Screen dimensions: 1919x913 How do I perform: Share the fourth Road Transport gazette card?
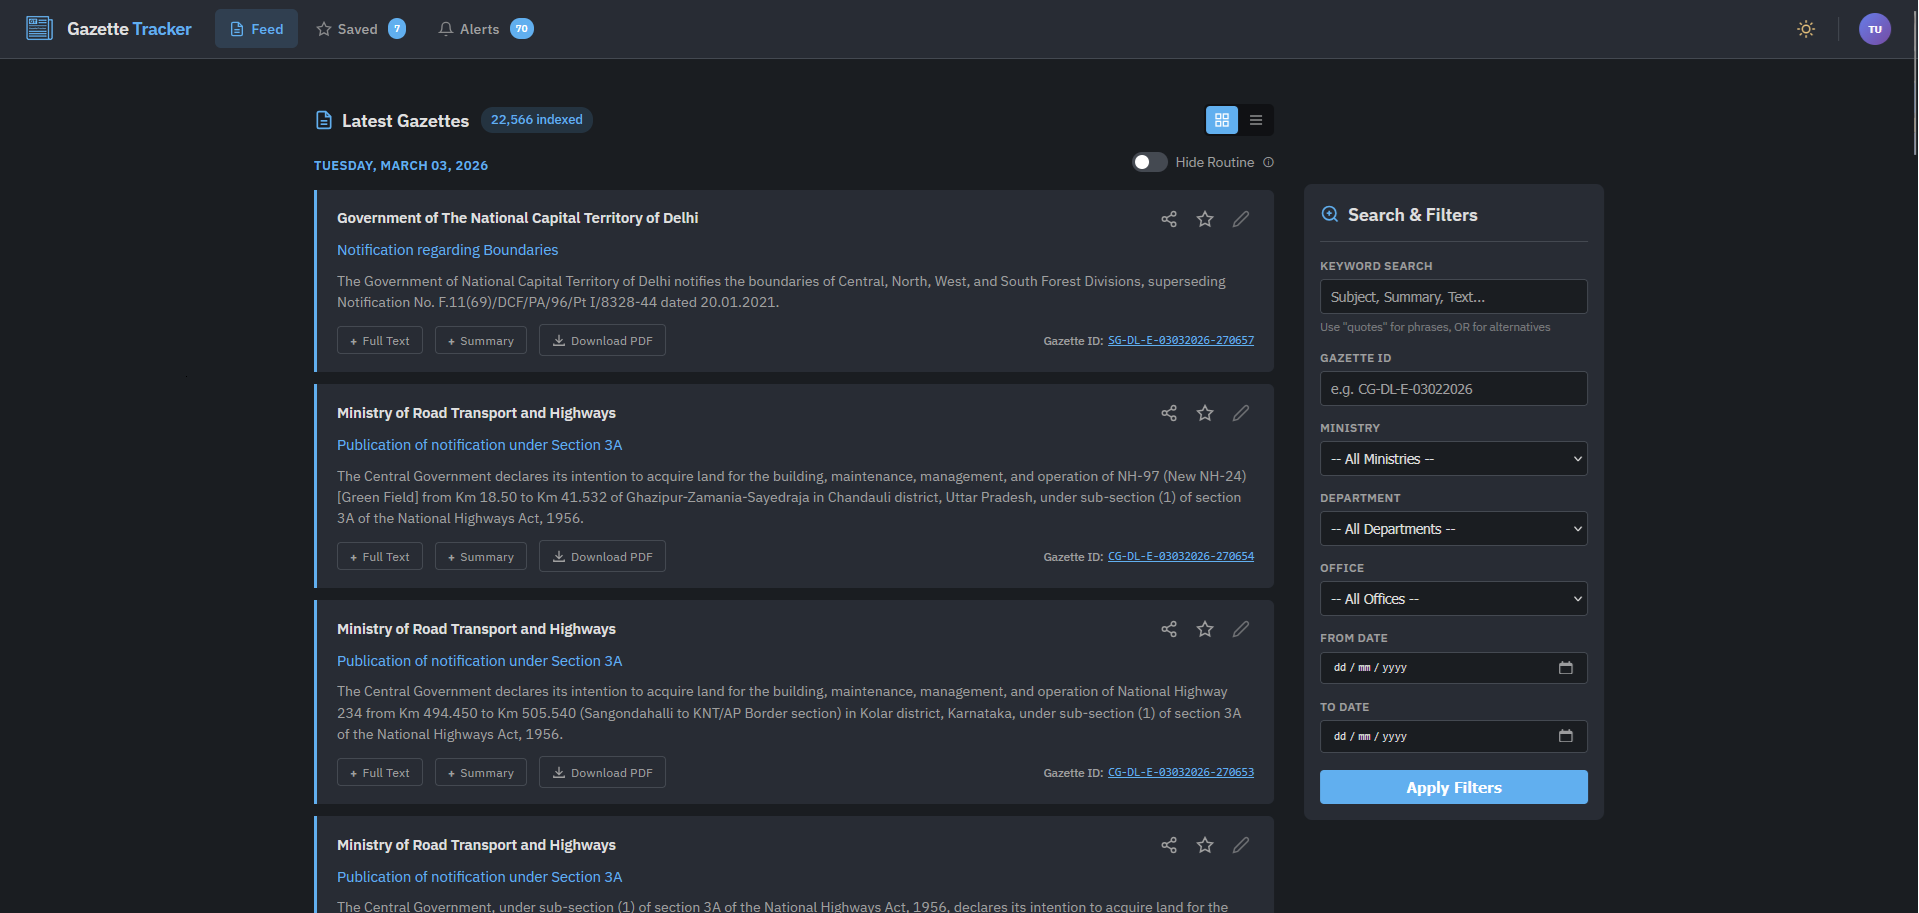pyautogui.click(x=1169, y=845)
